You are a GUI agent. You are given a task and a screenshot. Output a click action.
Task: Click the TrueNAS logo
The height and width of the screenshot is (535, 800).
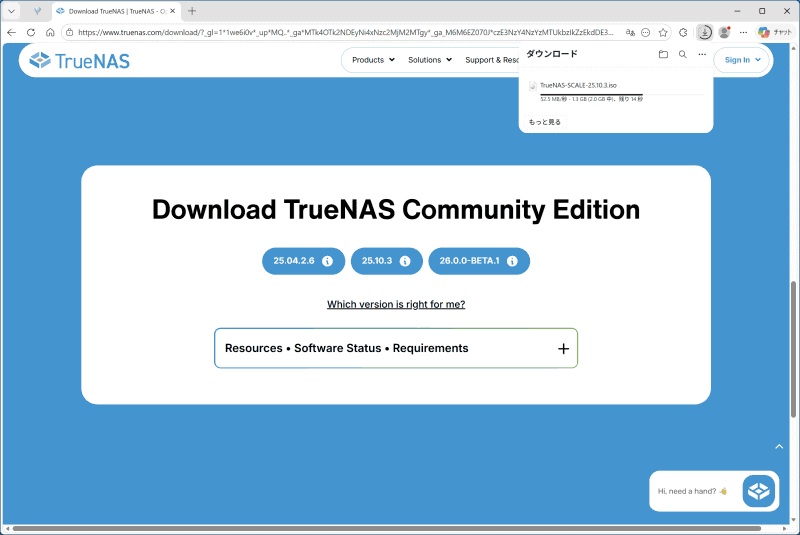click(x=79, y=61)
